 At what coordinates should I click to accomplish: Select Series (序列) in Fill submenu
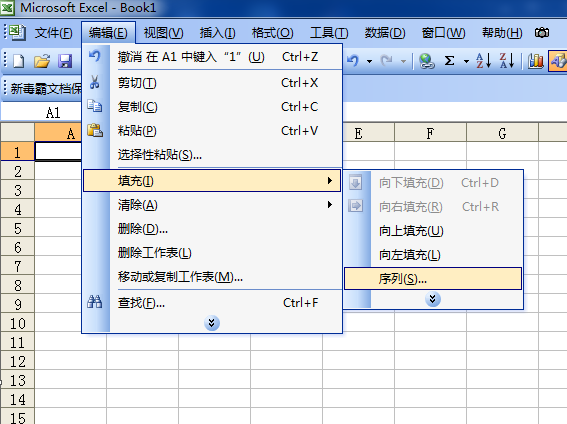(433, 278)
